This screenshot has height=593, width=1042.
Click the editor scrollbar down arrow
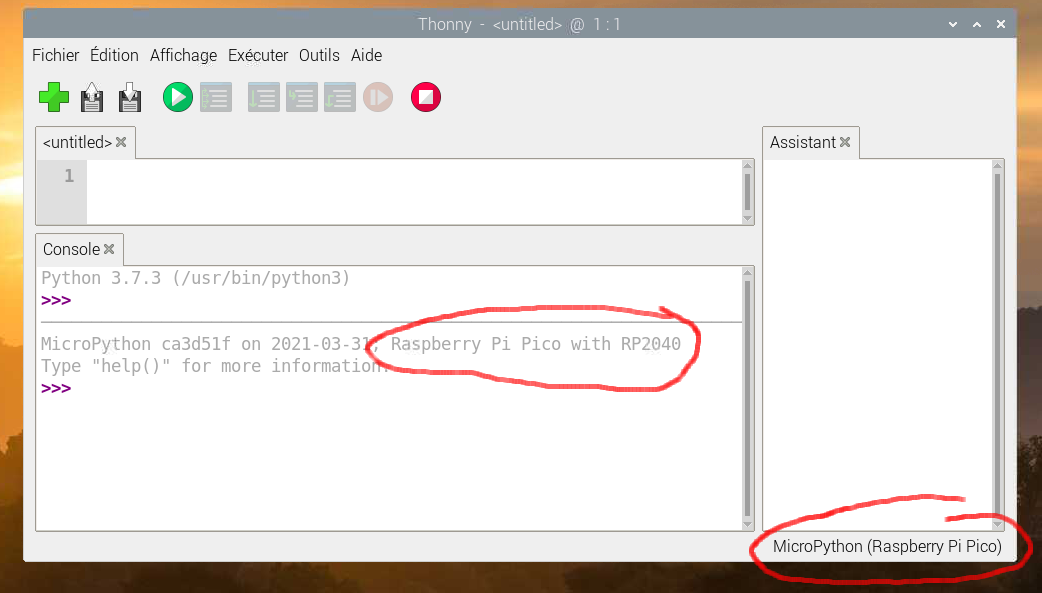click(x=748, y=219)
